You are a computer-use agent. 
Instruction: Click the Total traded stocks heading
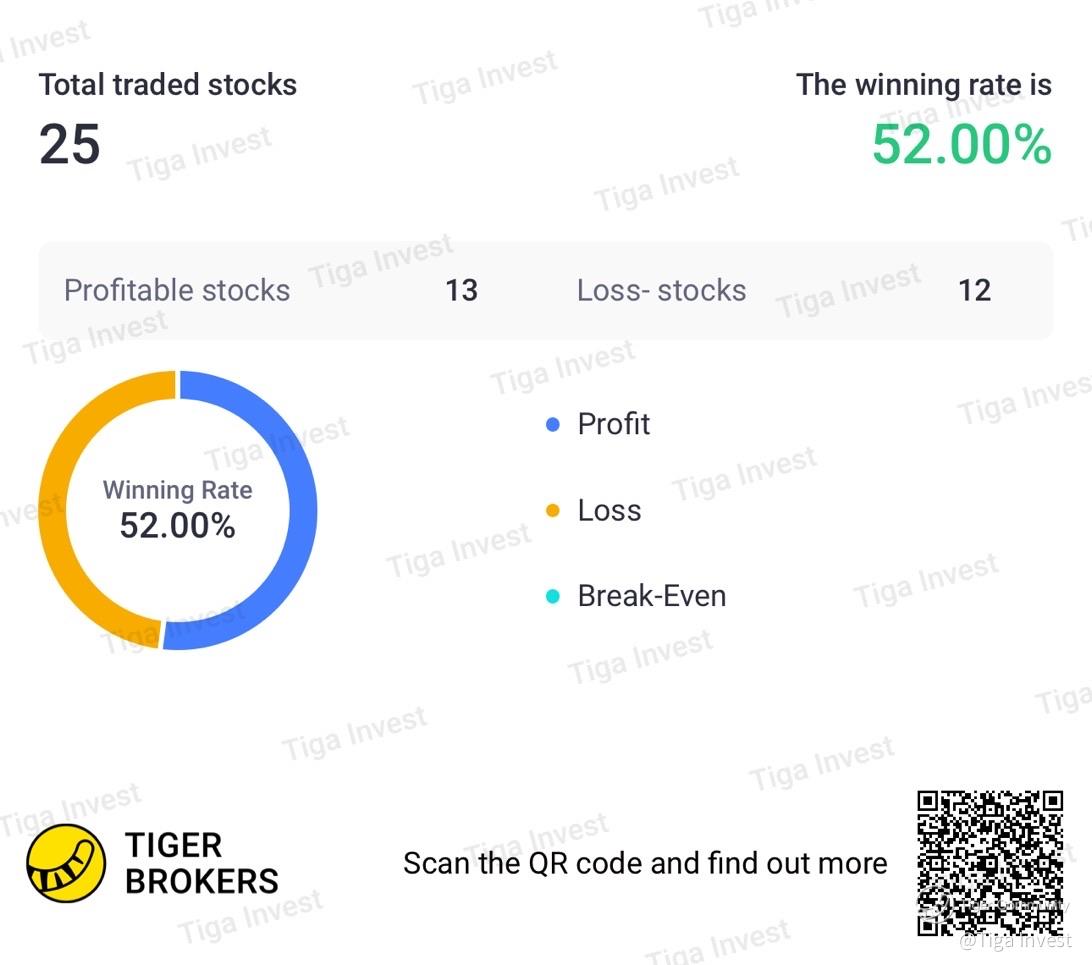(168, 85)
